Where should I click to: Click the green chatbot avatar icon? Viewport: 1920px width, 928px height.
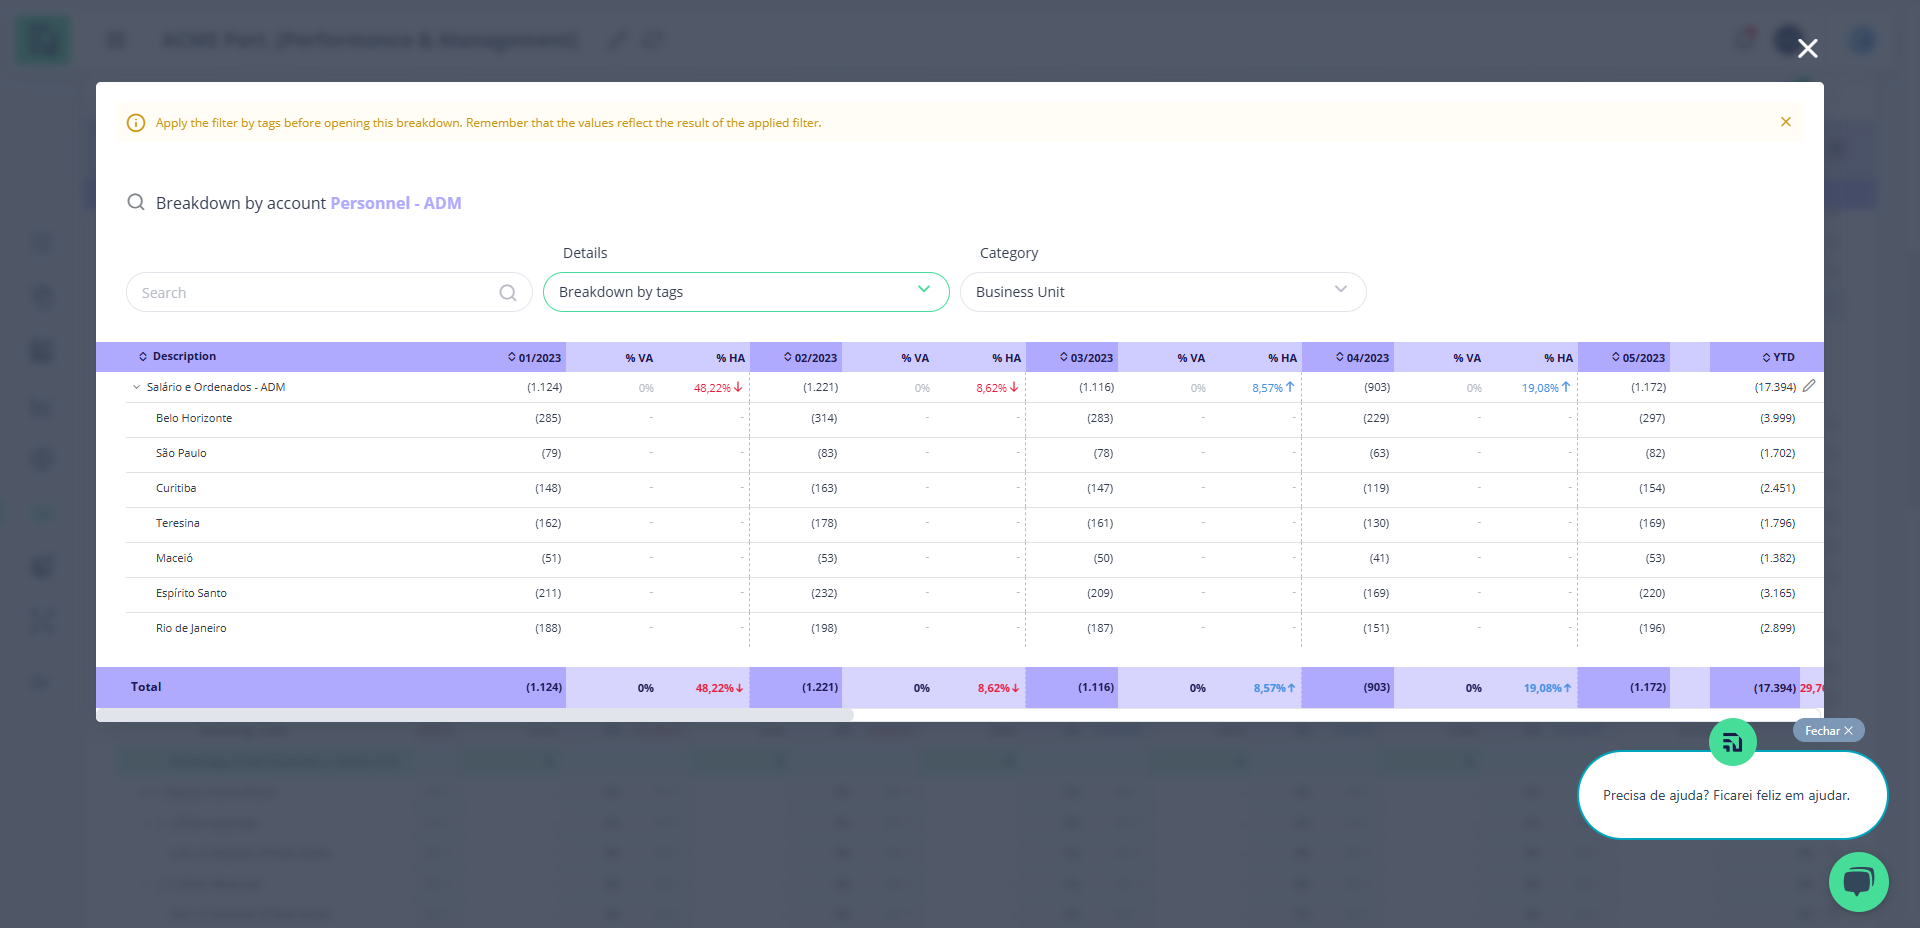click(x=1733, y=742)
